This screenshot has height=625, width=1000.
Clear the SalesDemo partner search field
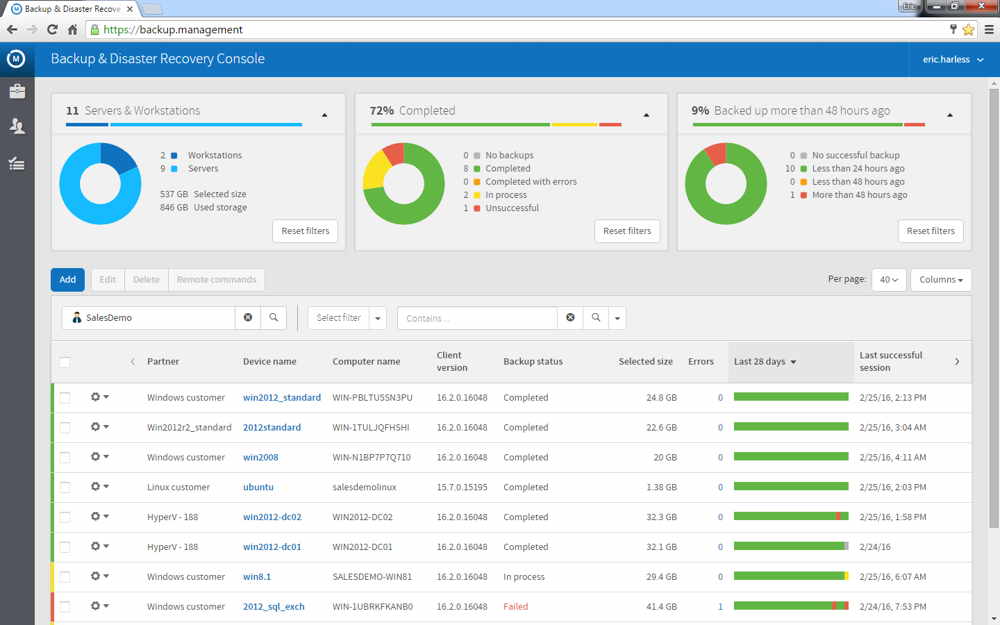248,317
